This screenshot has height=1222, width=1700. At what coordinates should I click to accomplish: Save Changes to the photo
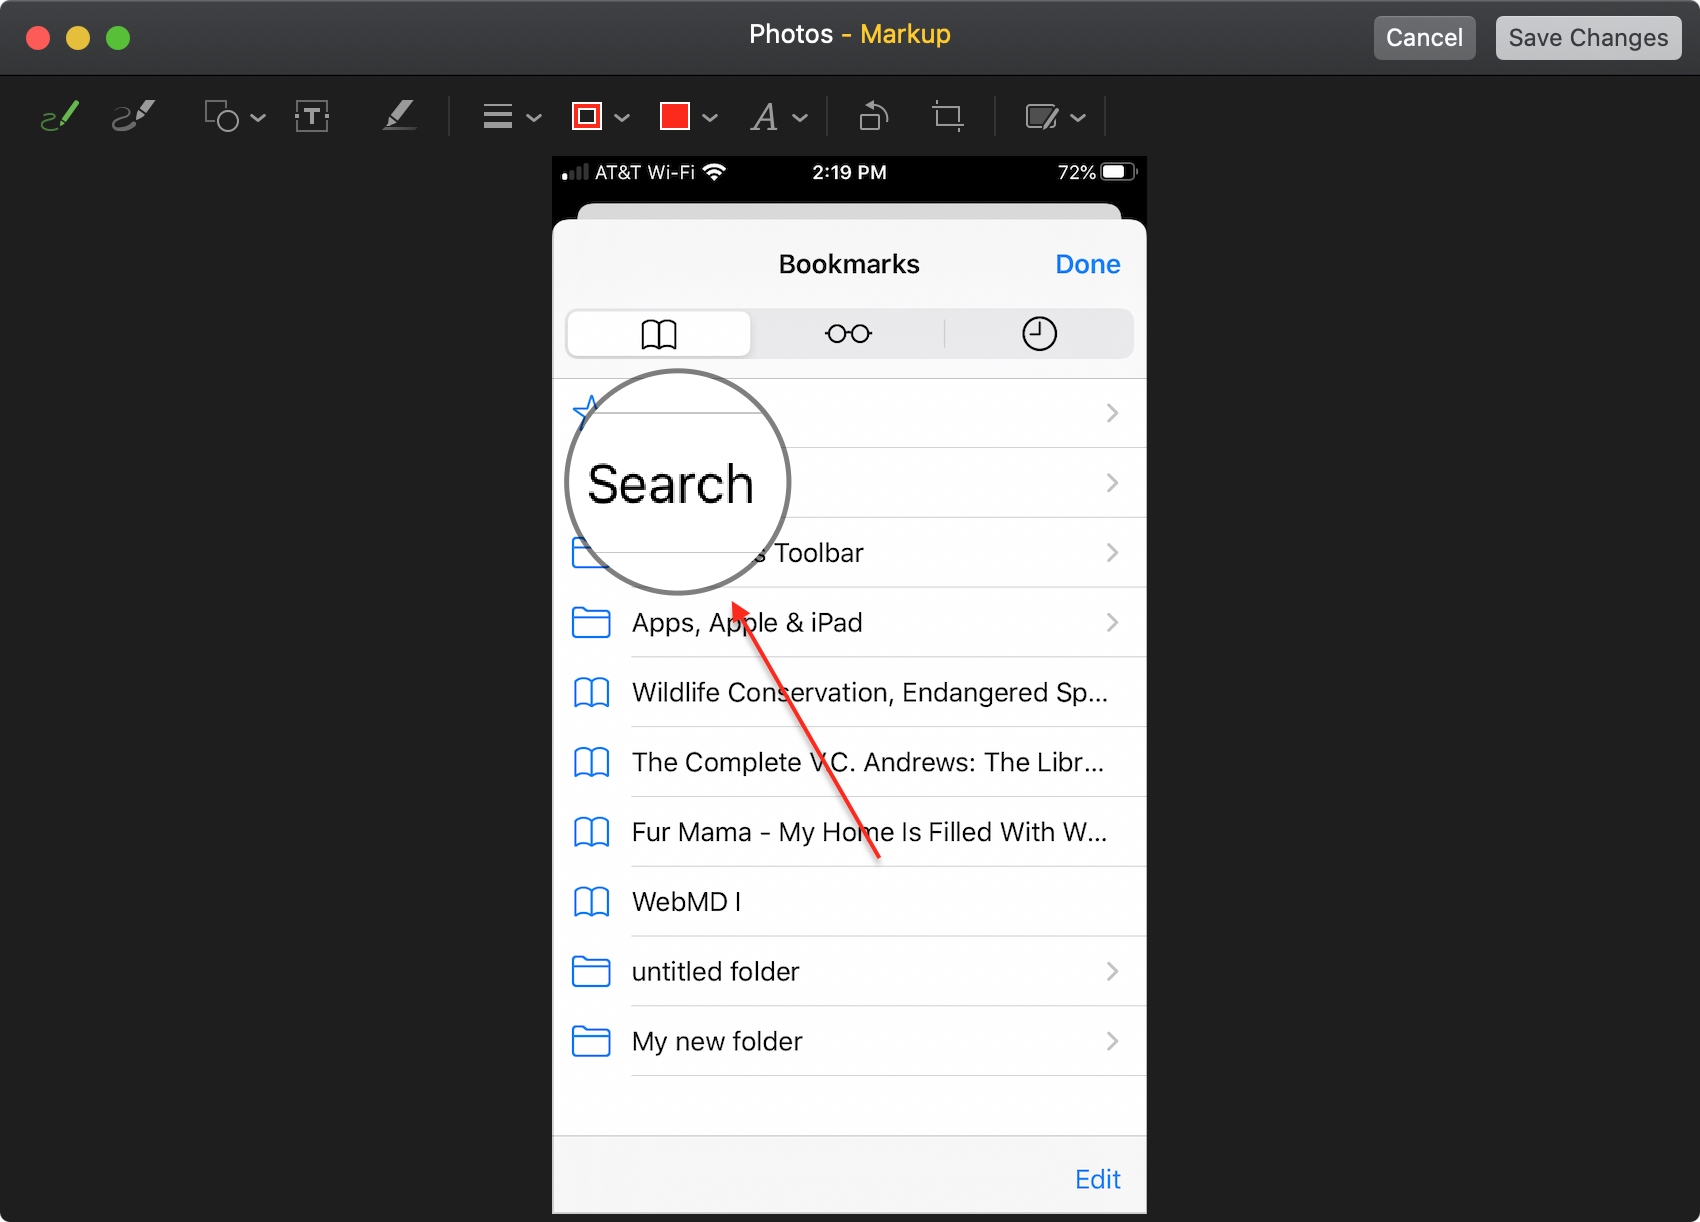1588,38
